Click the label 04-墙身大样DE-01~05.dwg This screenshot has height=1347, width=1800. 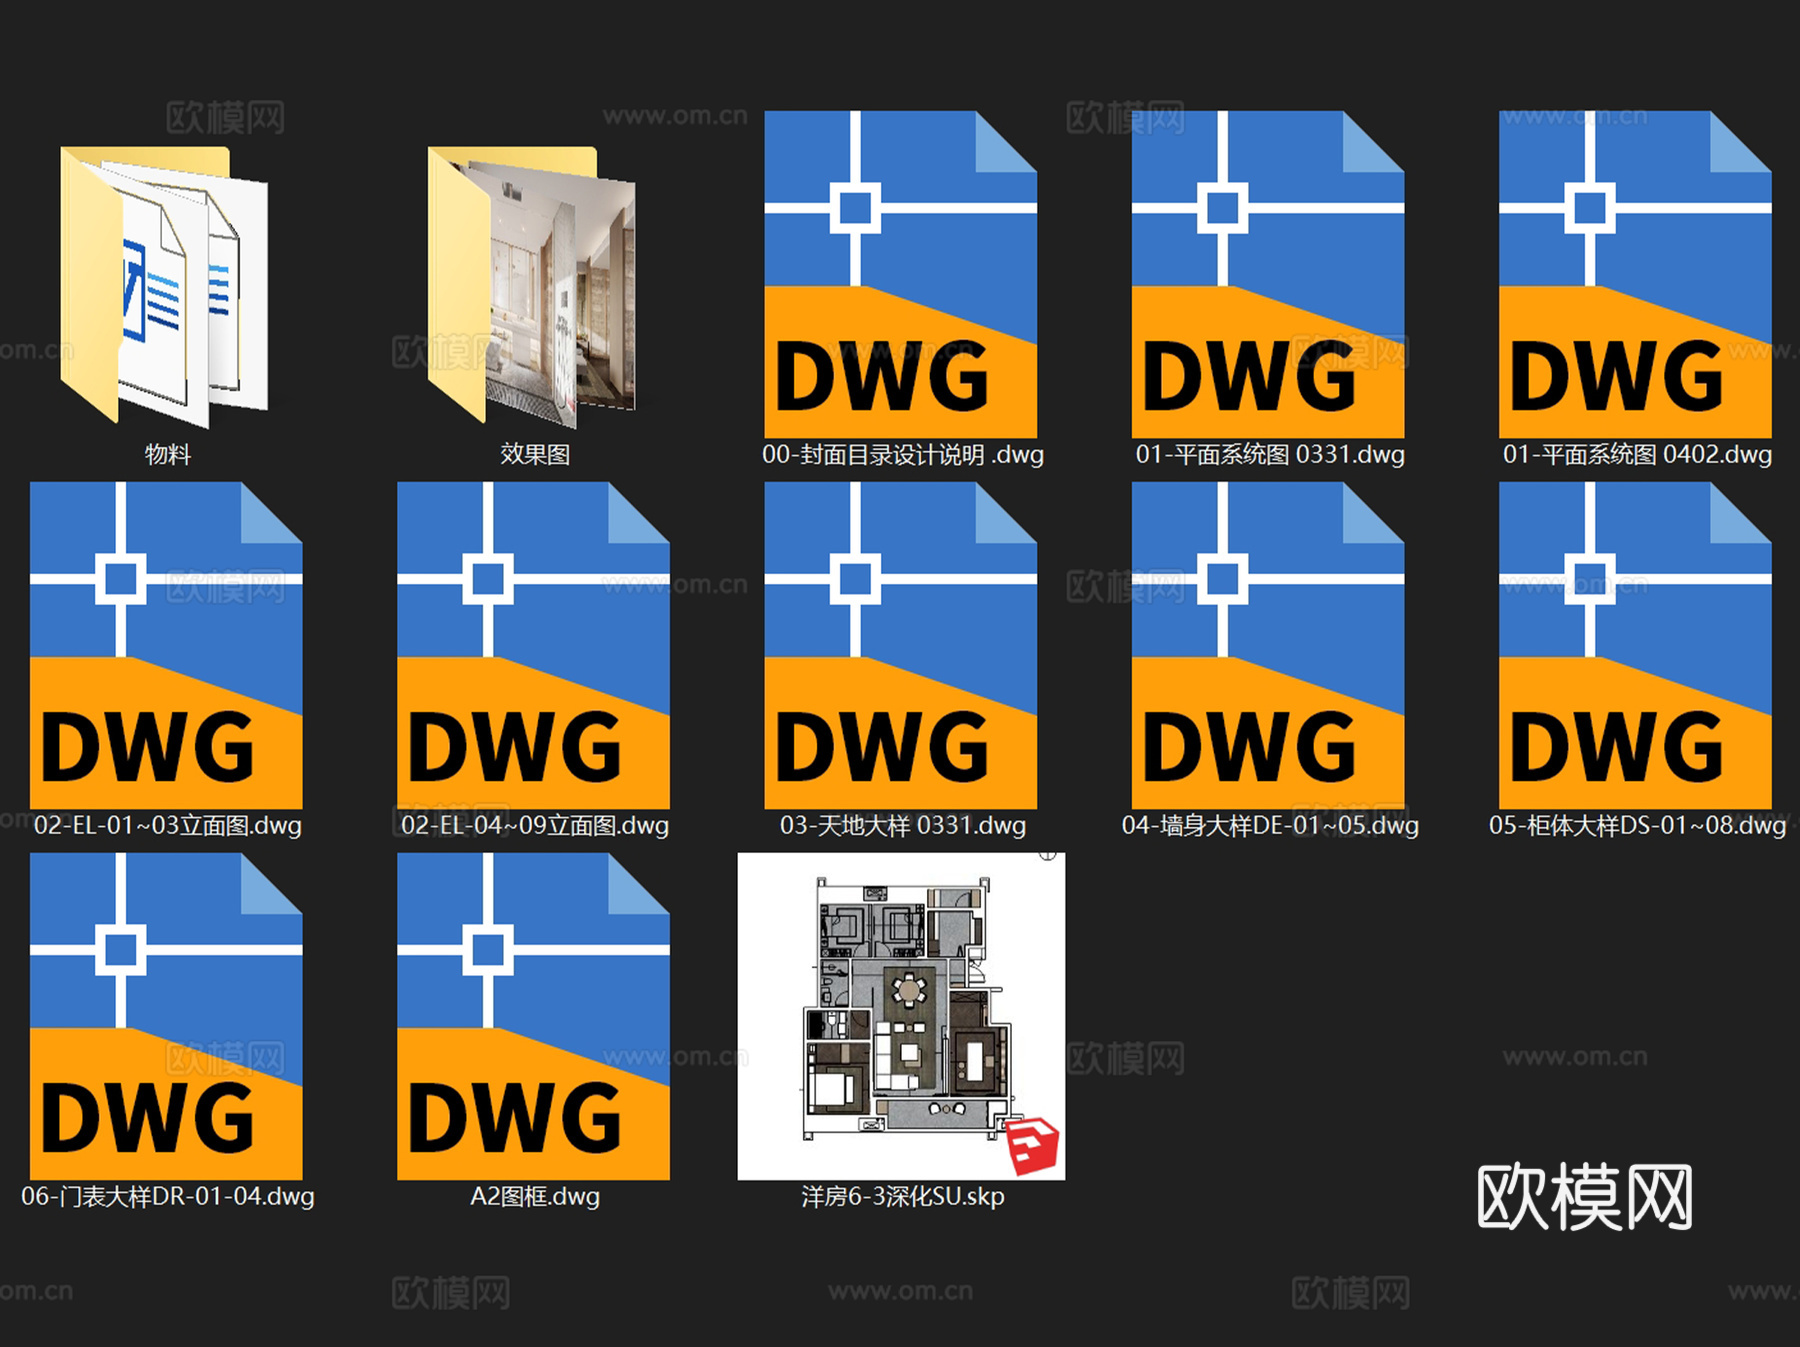1270,826
